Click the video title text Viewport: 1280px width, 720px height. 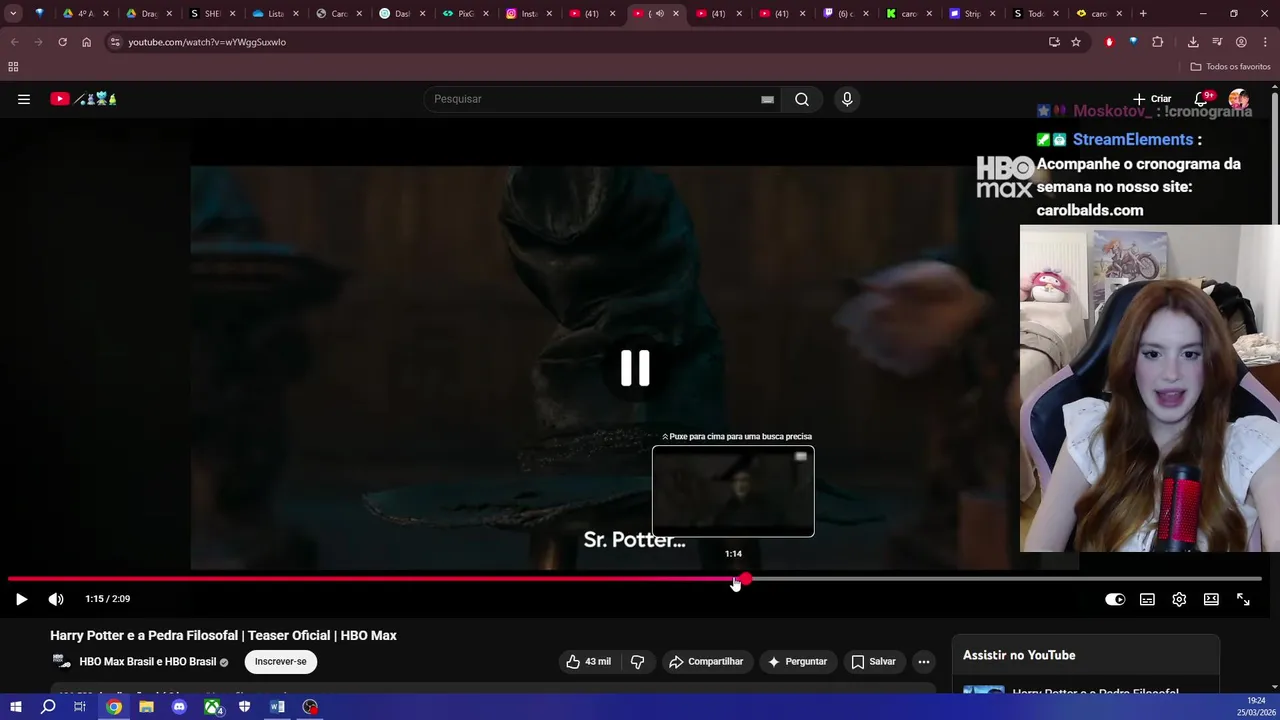pos(223,636)
